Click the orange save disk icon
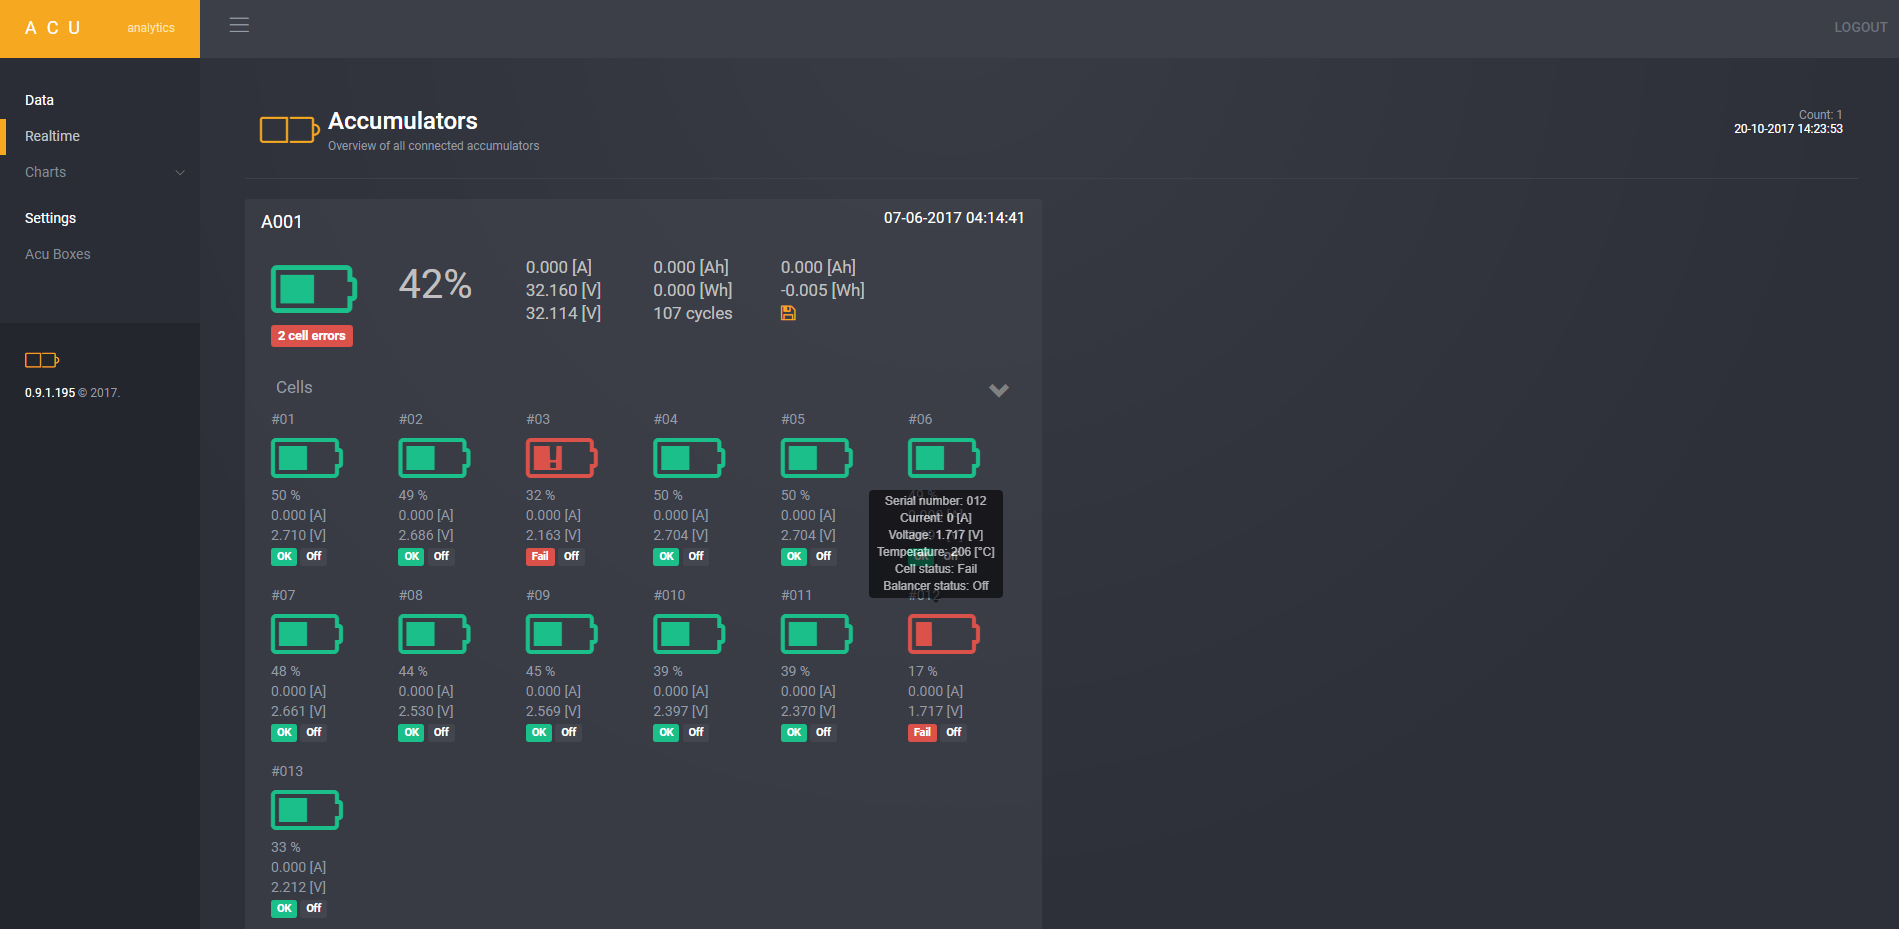The width and height of the screenshot is (1899, 929). (788, 313)
